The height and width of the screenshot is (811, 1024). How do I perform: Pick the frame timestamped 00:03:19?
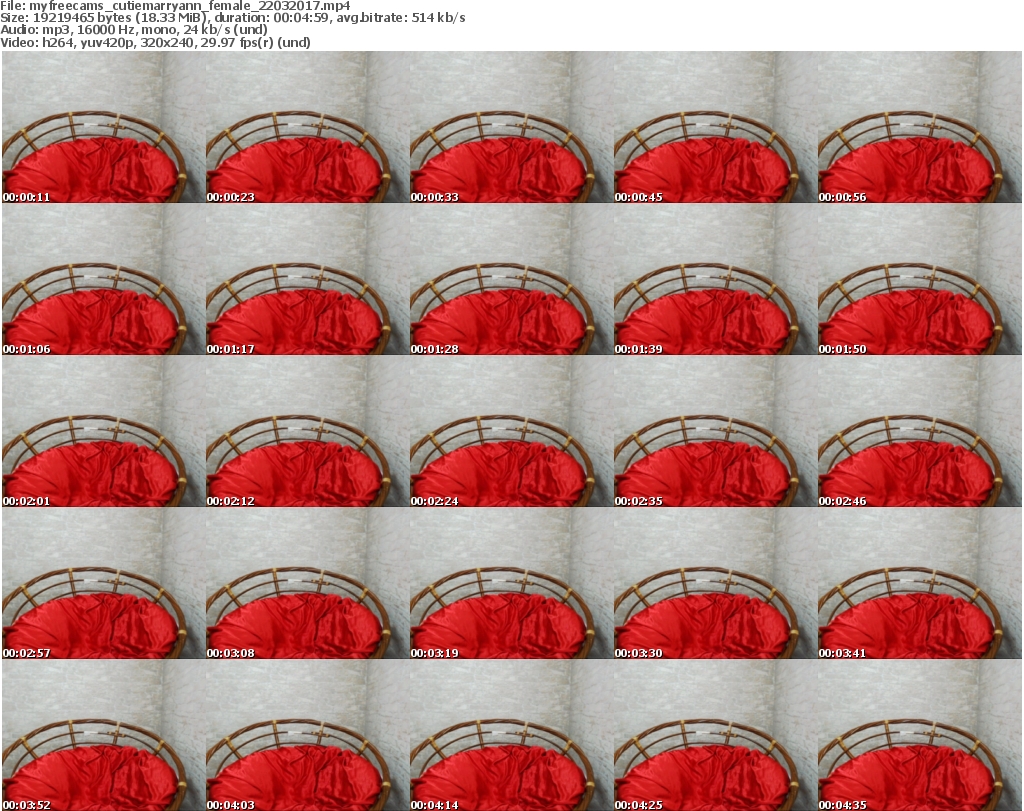click(x=512, y=583)
